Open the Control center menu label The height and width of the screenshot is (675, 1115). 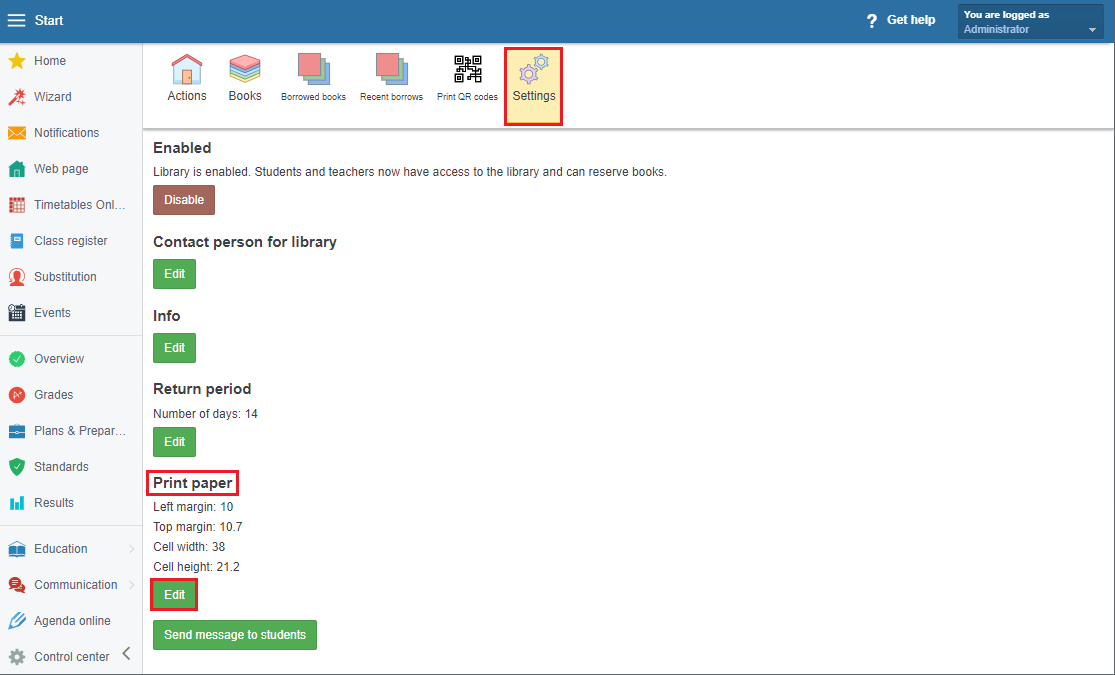(x=72, y=657)
